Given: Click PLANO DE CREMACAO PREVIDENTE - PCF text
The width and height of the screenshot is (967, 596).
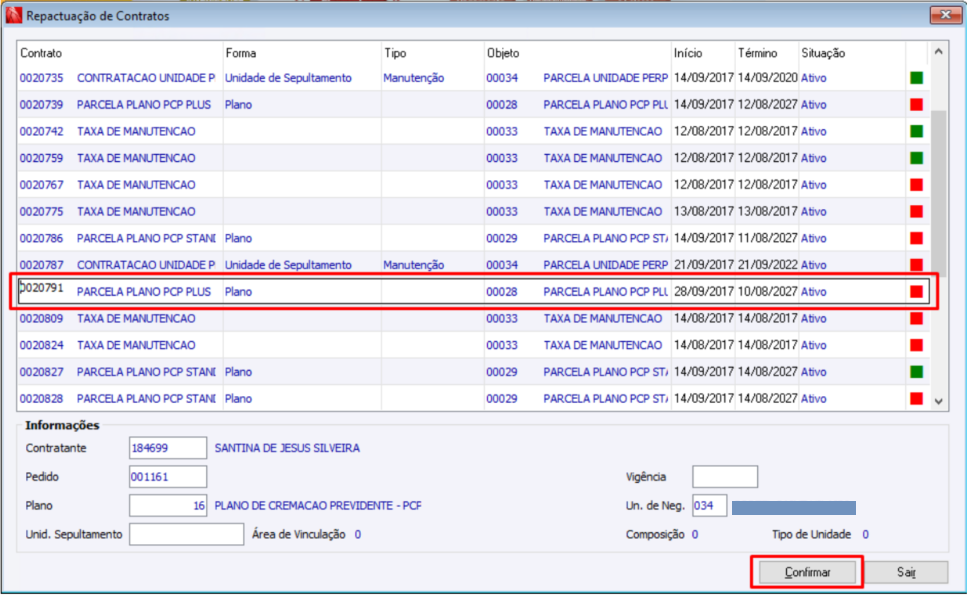Looking at the screenshot, I should (318, 505).
